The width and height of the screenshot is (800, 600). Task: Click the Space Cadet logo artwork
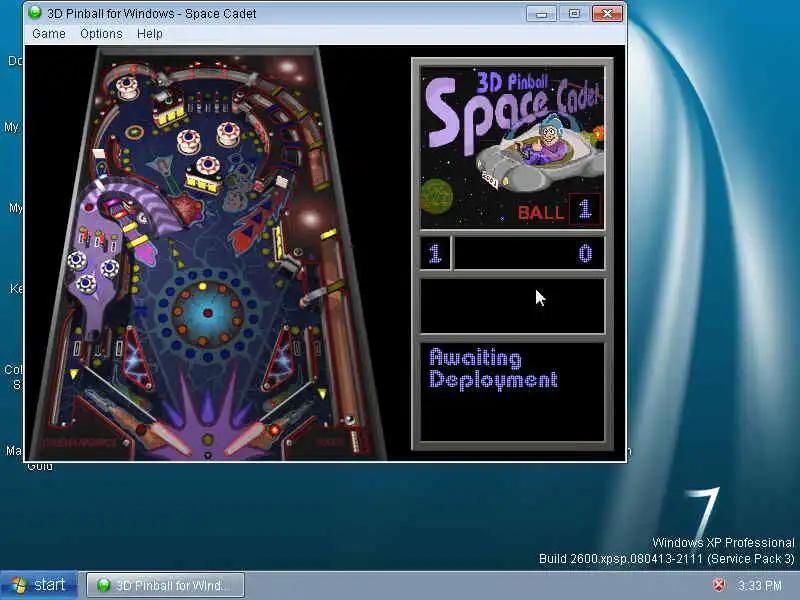tap(512, 147)
